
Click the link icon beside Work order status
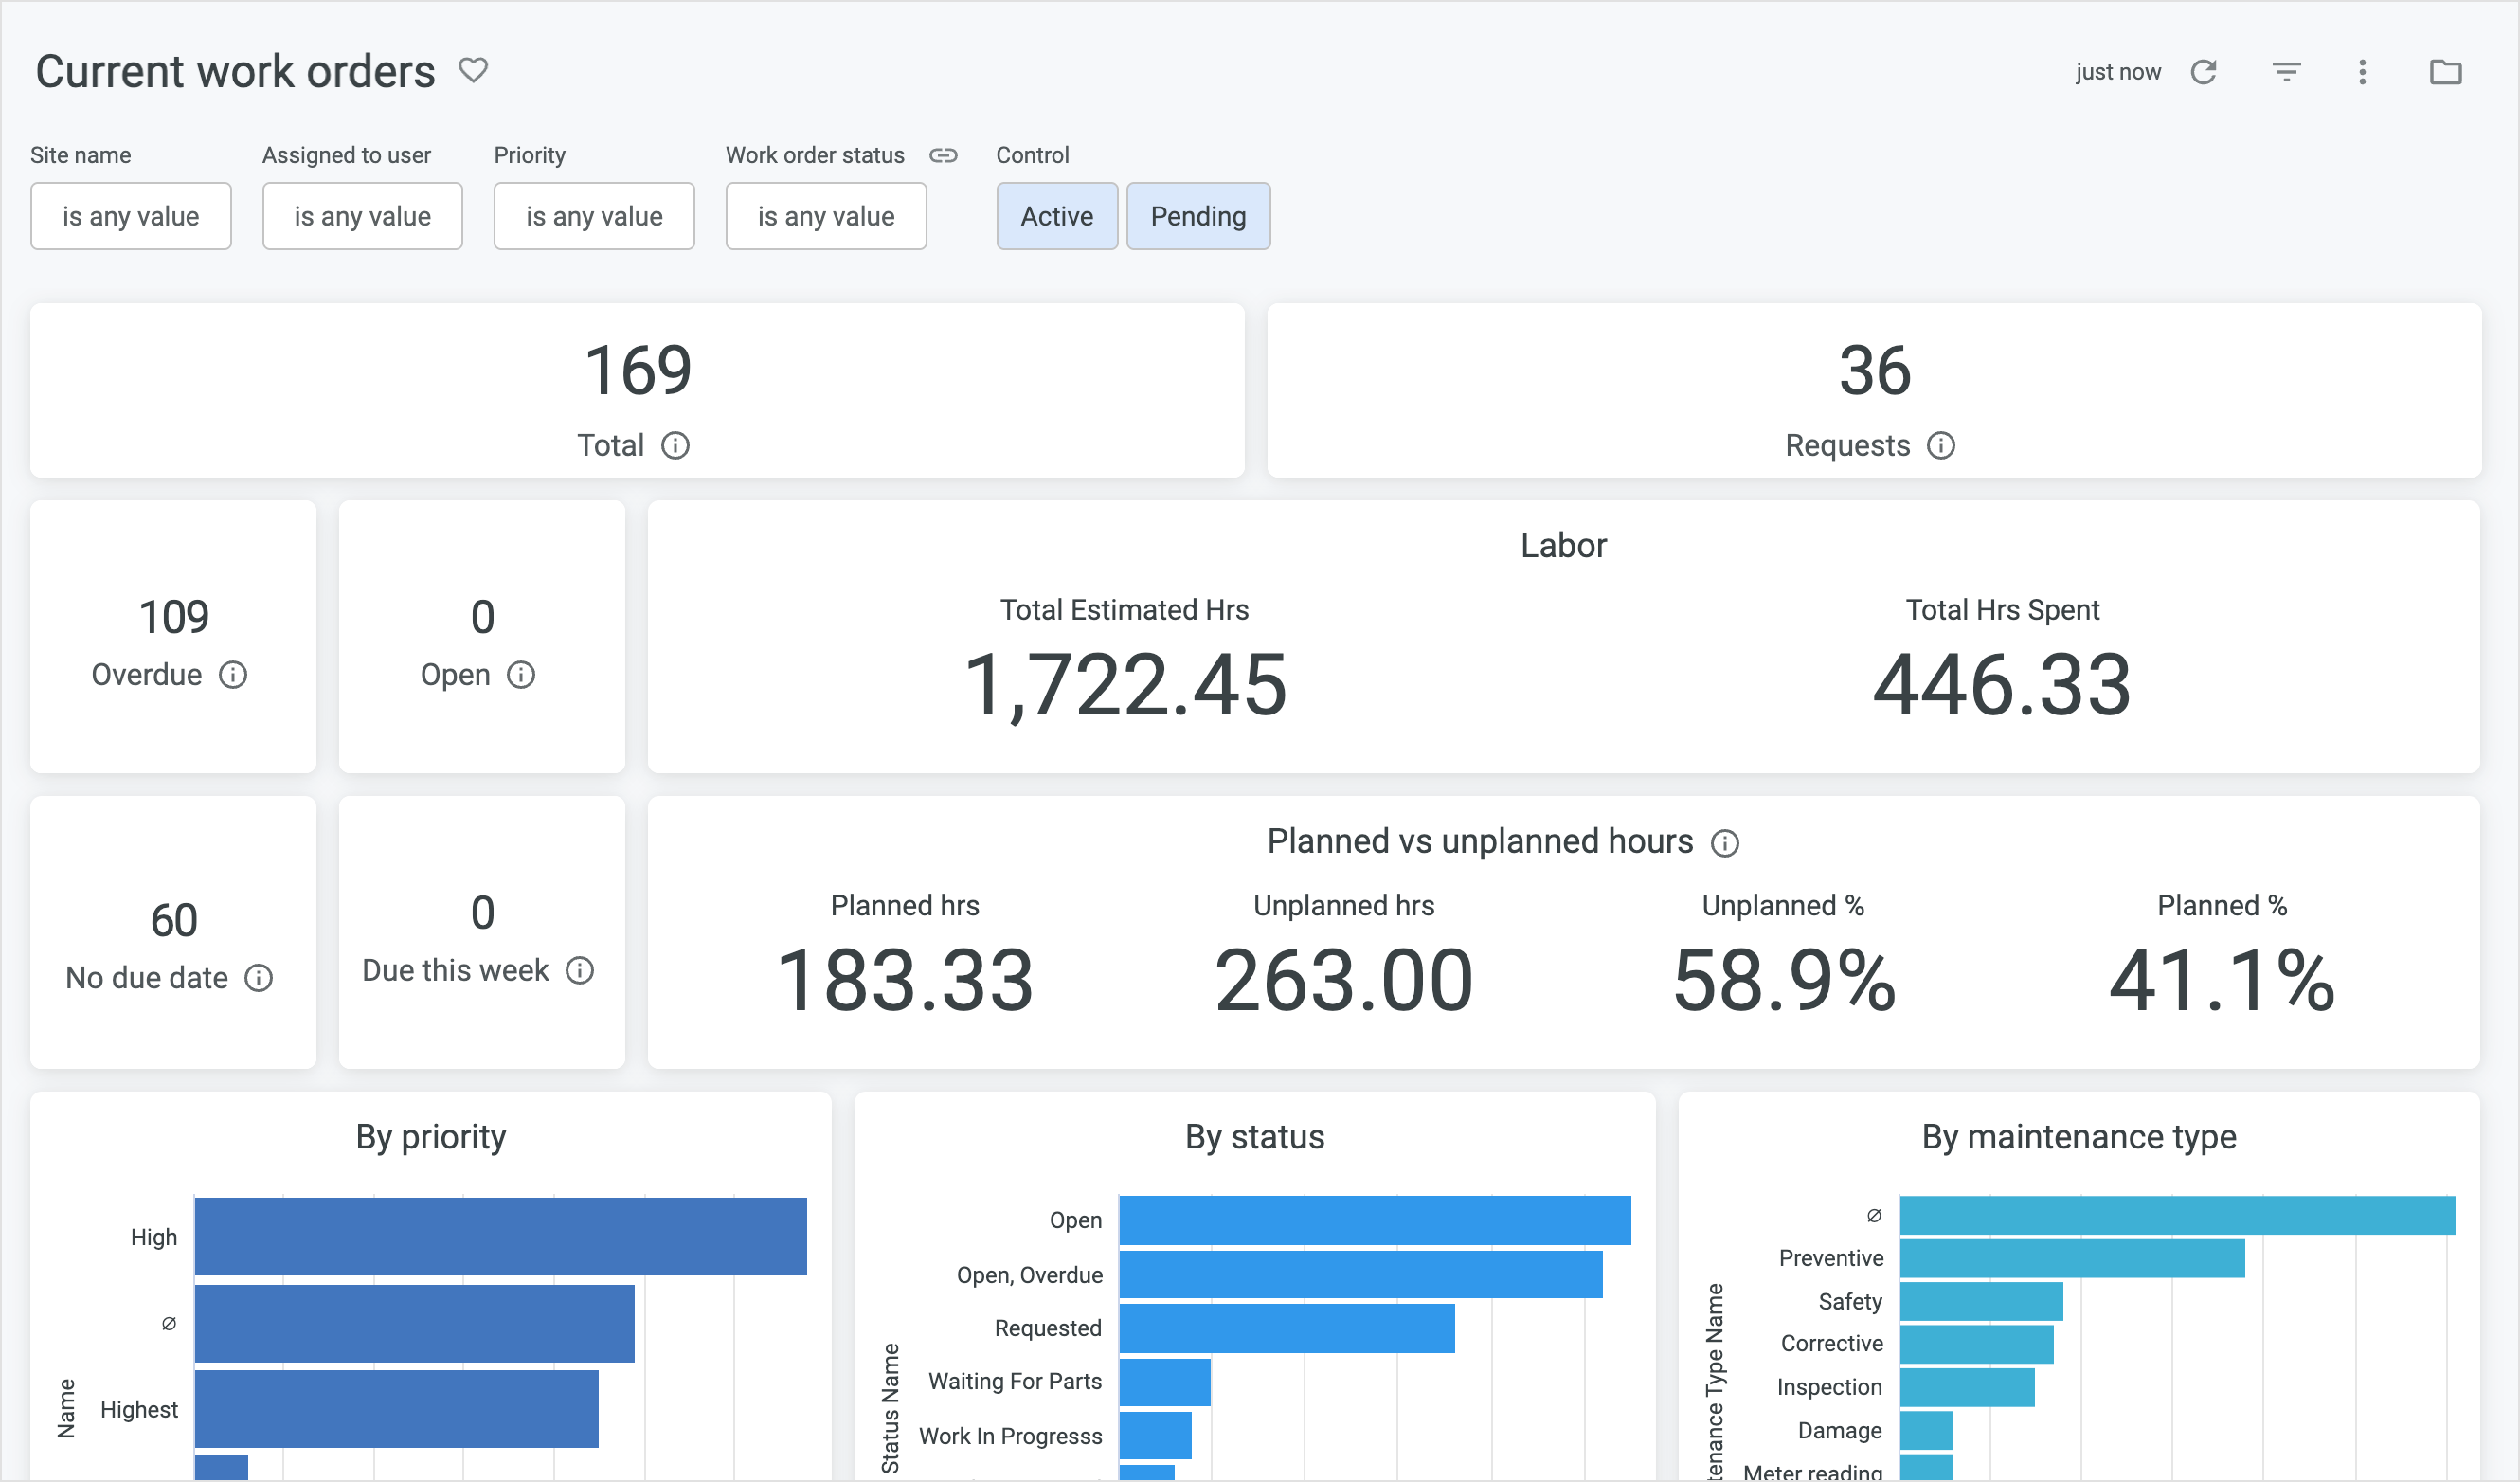(943, 155)
